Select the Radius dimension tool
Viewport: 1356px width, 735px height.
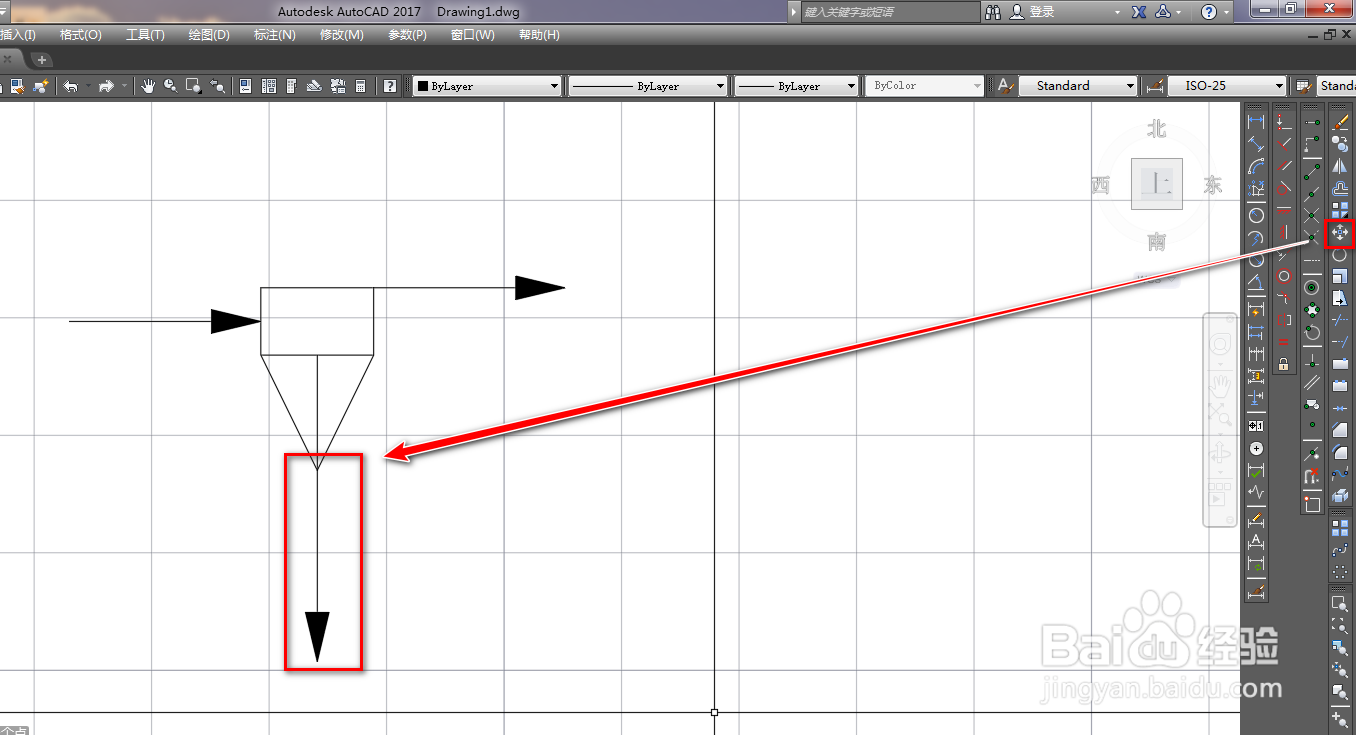[x=1256, y=215]
